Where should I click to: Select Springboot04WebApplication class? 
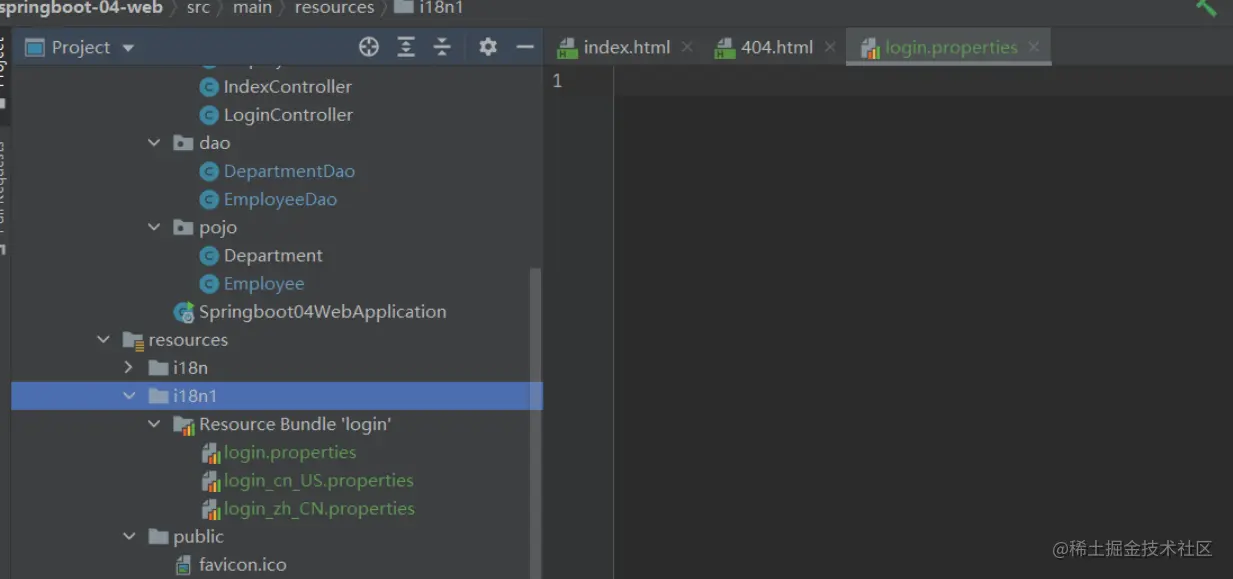(322, 311)
